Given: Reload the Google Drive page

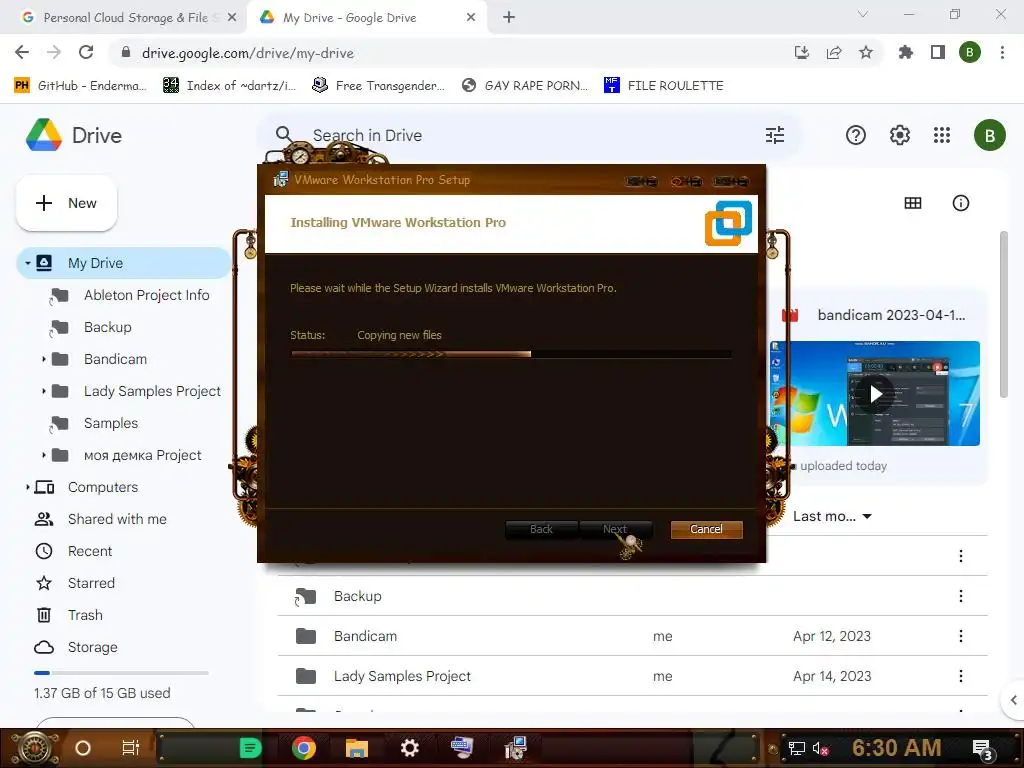Looking at the screenshot, I should click(86, 52).
